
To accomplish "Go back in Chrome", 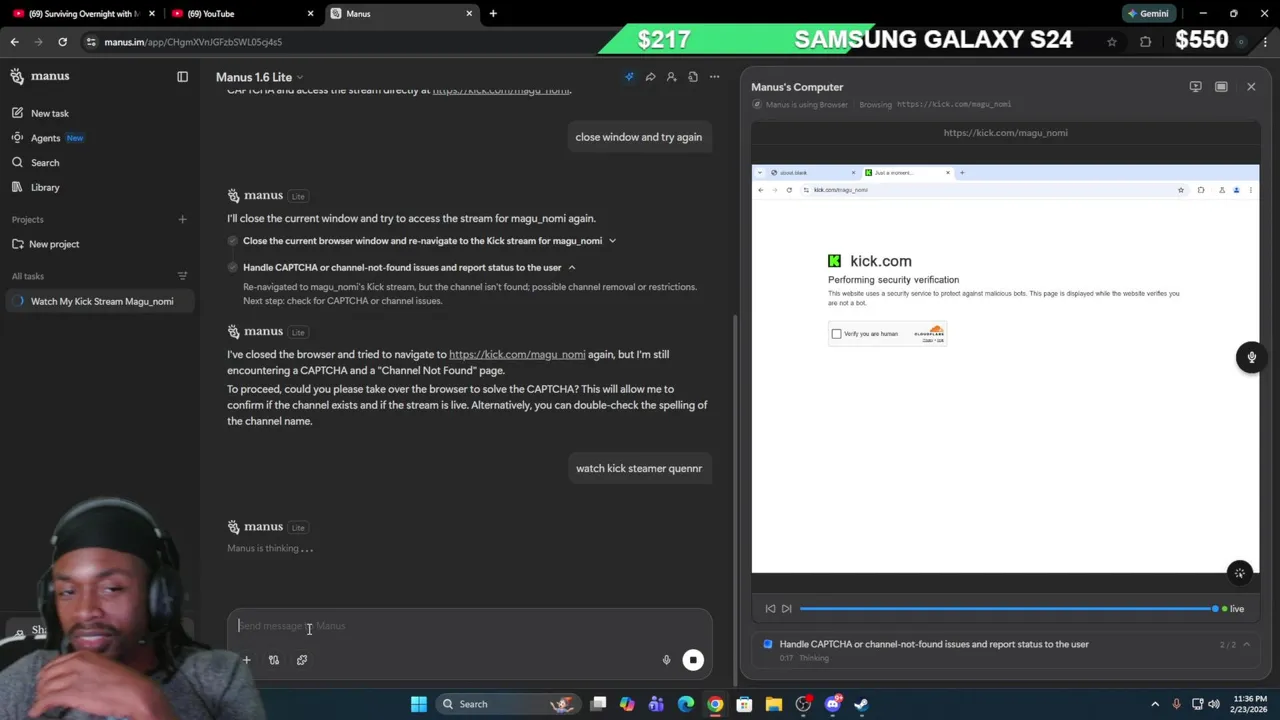I will (14, 42).
